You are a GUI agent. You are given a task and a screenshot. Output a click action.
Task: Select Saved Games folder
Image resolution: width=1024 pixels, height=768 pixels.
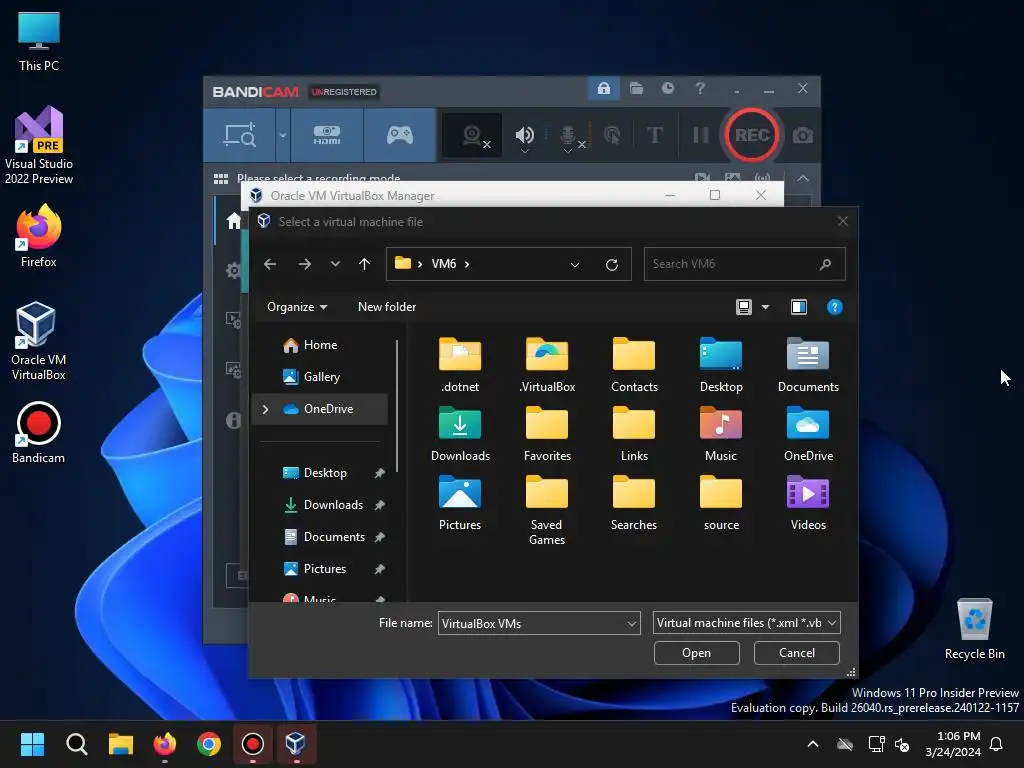pos(547,510)
